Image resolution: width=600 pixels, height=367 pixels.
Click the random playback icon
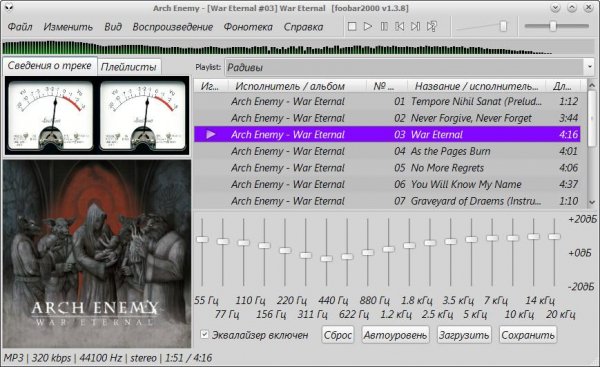coord(432,26)
